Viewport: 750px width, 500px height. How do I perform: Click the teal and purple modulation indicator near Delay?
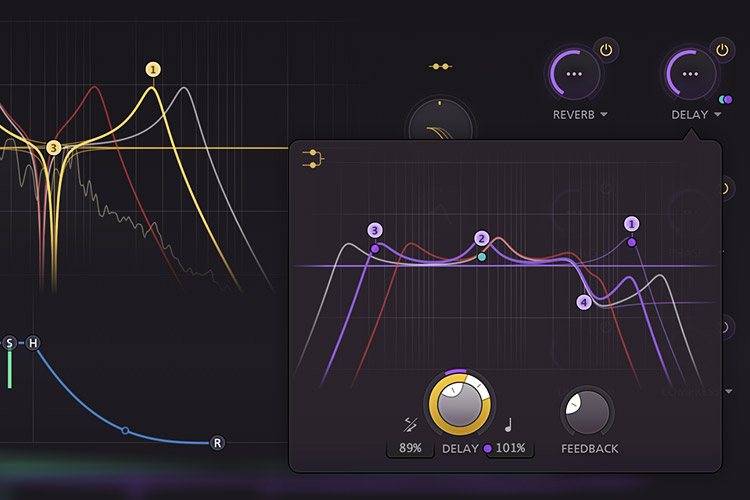click(x=725, y=99)
